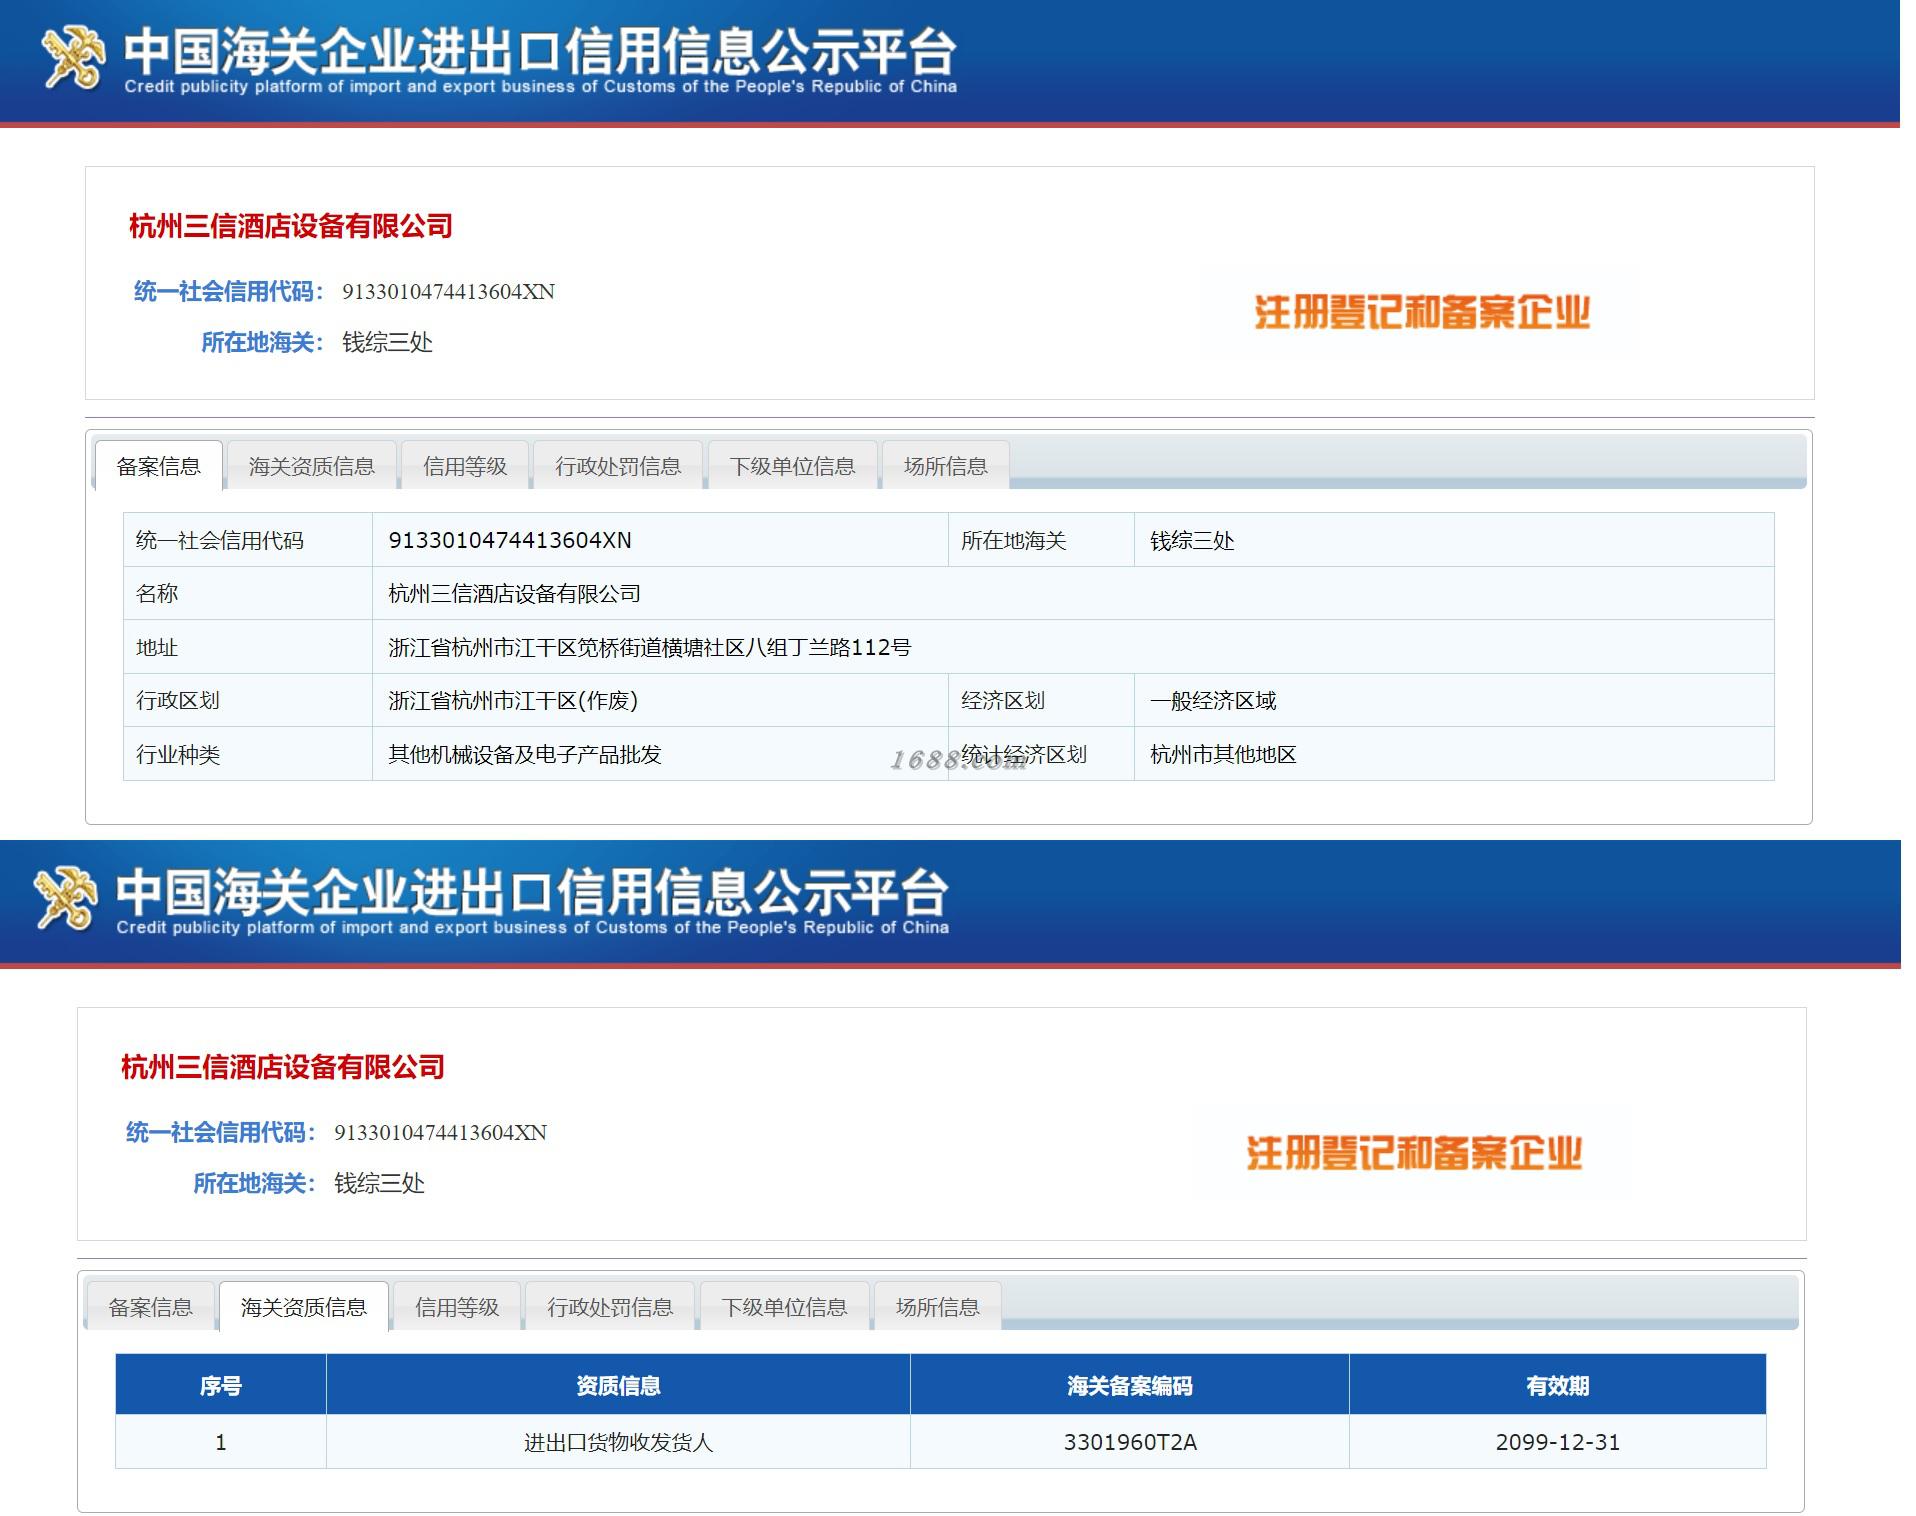Switch to the 备案信息 tab in the lower tab bar
This screenshot has width=1916, height=1516.
click(x=150, y=1307)
